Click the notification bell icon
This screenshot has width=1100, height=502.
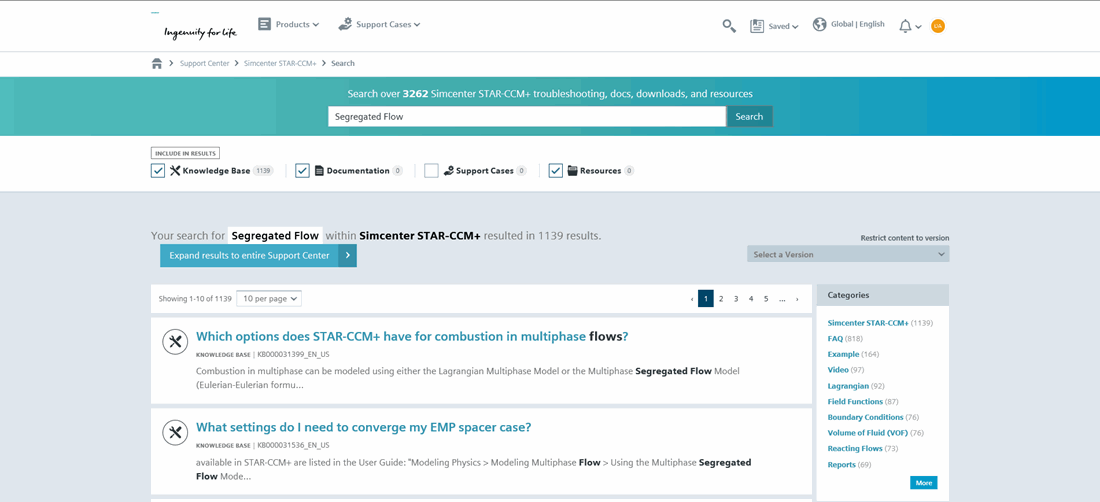906,27
